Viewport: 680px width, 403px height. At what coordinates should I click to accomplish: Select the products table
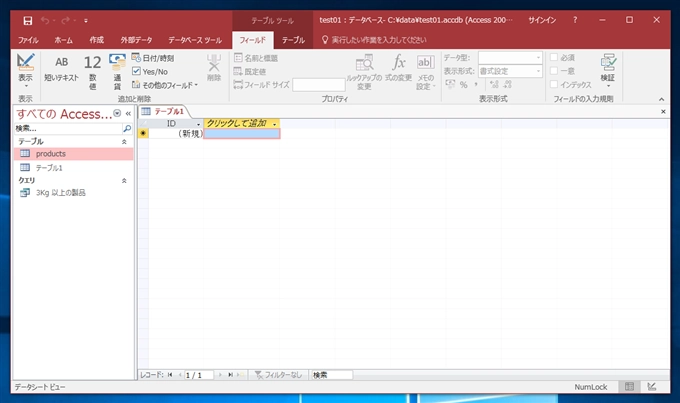click(x=74, y=154)
